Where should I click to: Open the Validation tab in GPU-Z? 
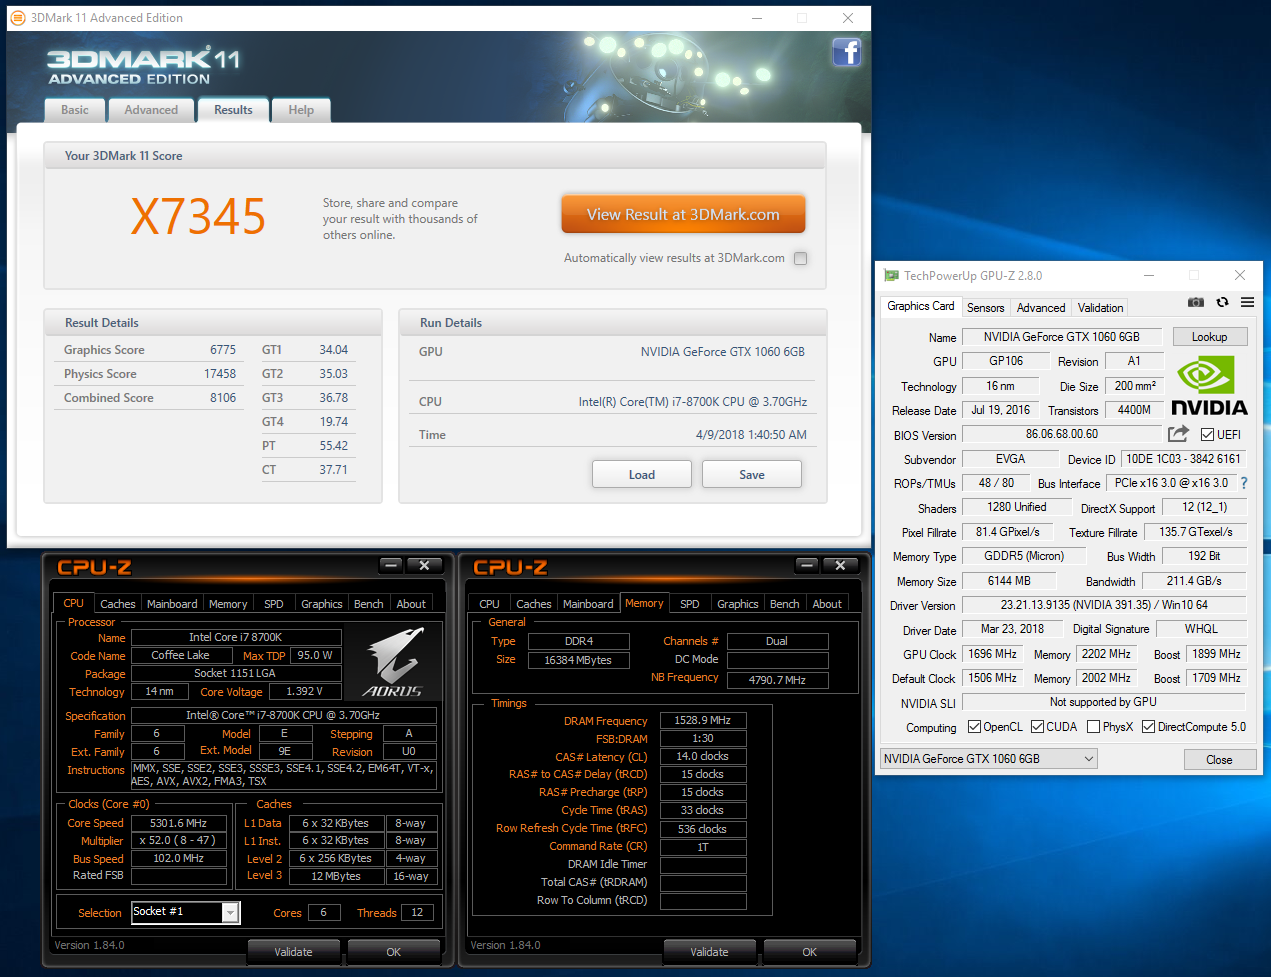point(1100,308)
